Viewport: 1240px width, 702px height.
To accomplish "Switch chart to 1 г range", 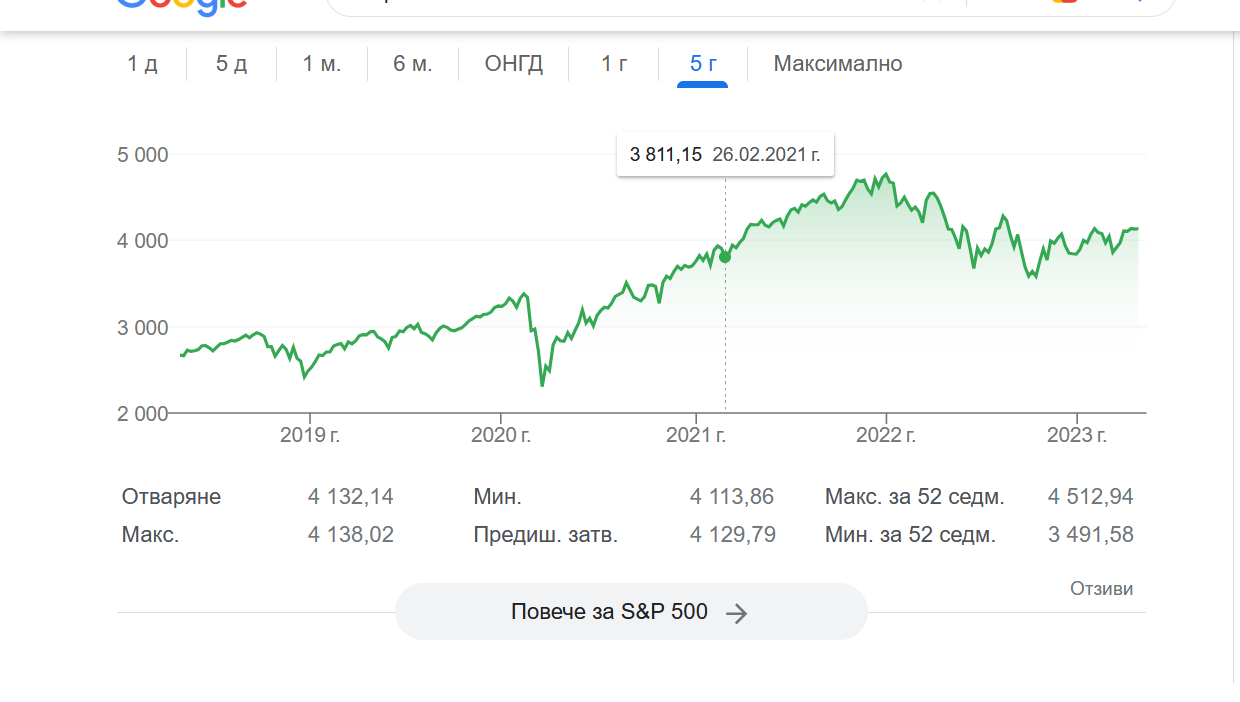I will (x=614, y=64).
